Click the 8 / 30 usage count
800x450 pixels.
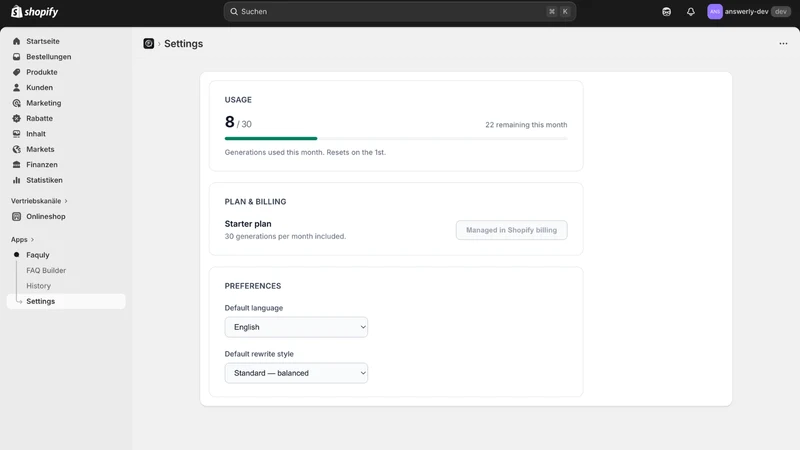[x=238, y=122]
